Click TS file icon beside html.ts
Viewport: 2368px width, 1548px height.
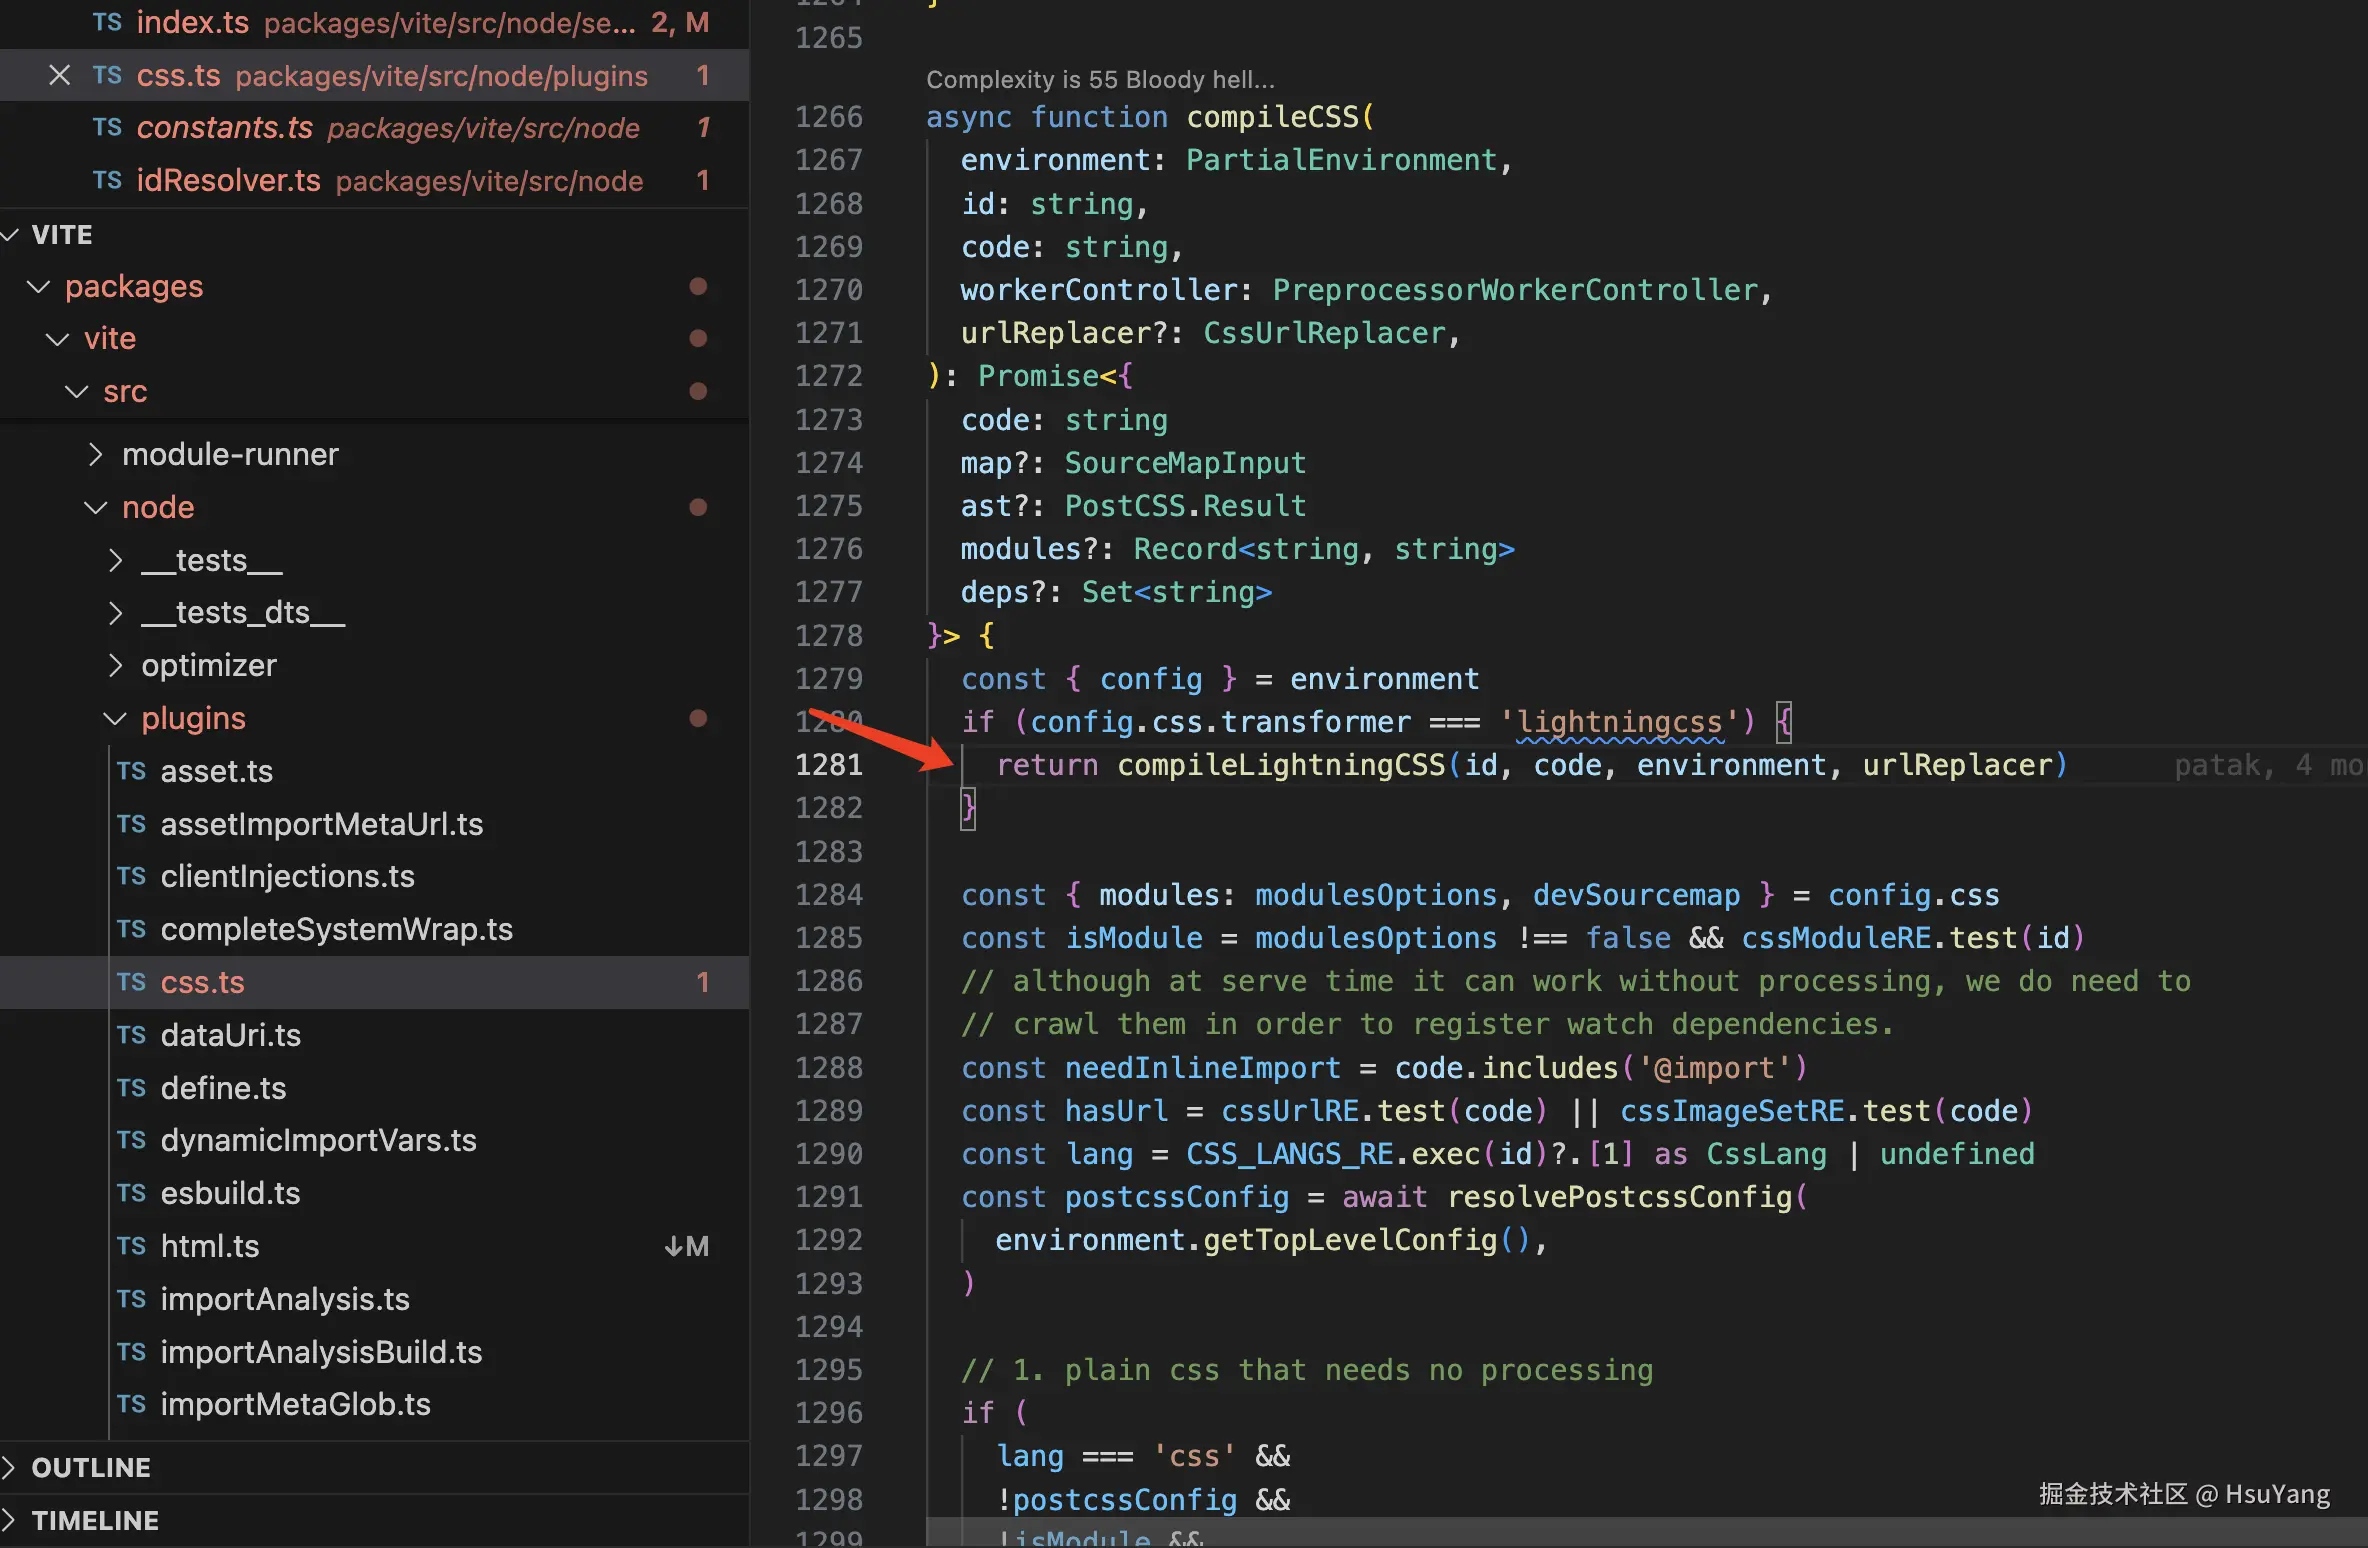[x=131, y=1246]
